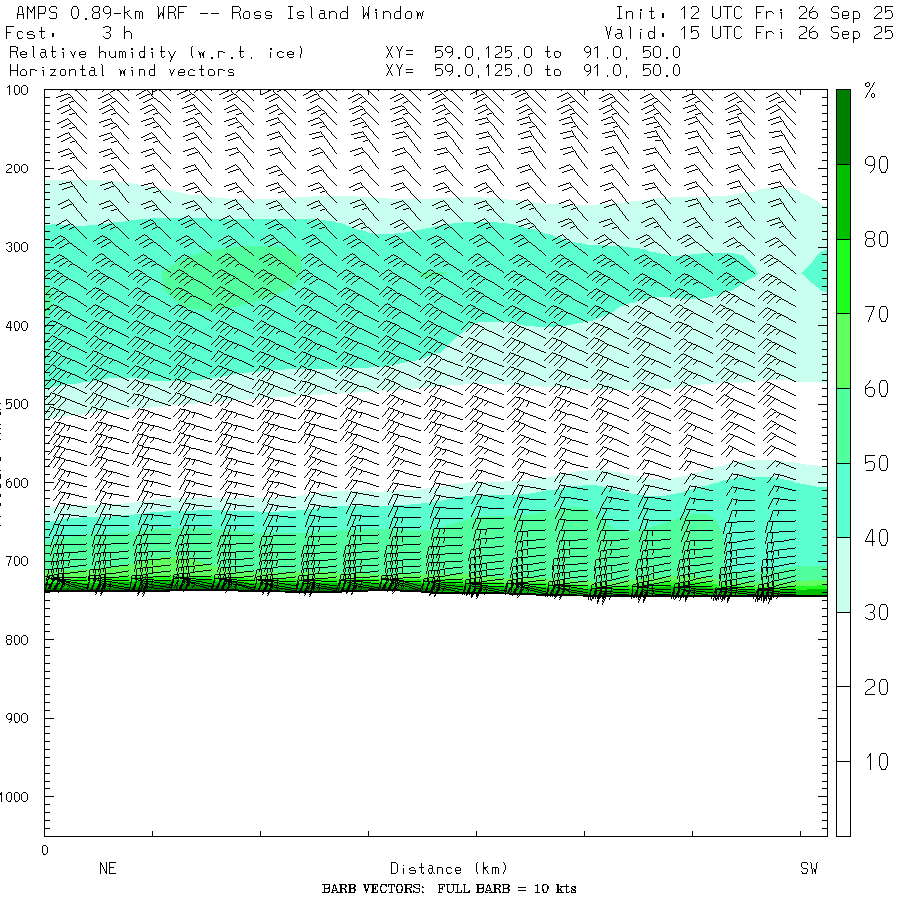Click the 300 pressure axis label
900x900 pixels.
pyautogui.click(x=17, y=247)
